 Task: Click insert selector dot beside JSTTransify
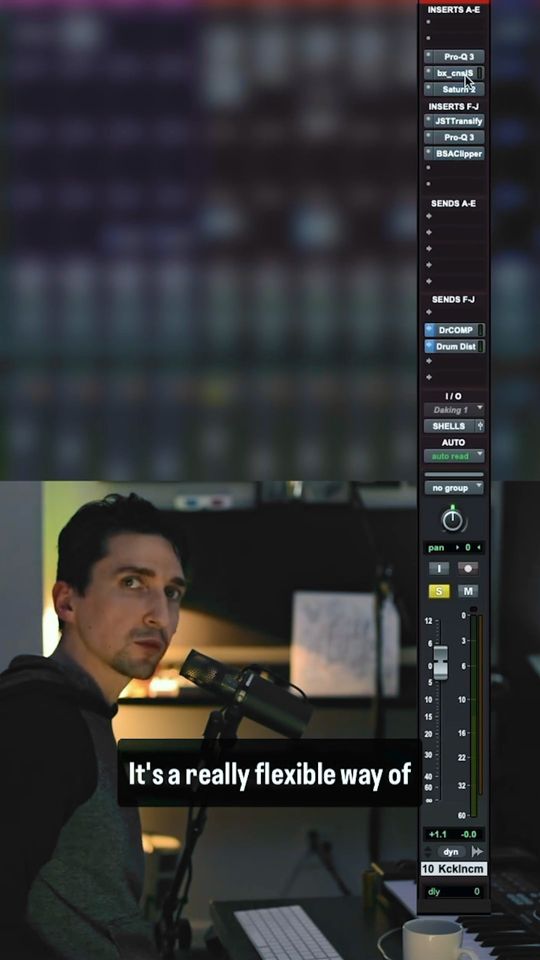pos(429,121)
